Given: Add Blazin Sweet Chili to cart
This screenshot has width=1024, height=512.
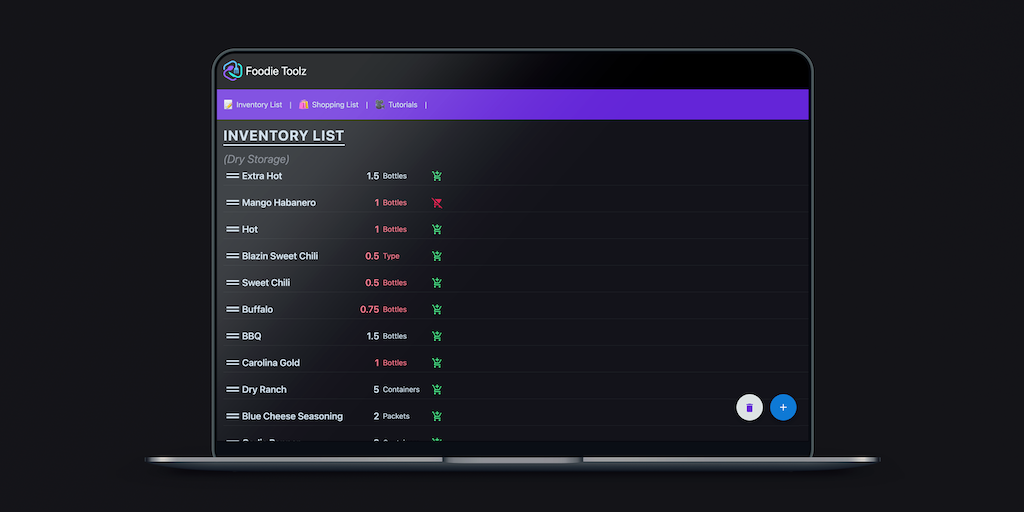Looking at the screenshot, I should (437, 256).
